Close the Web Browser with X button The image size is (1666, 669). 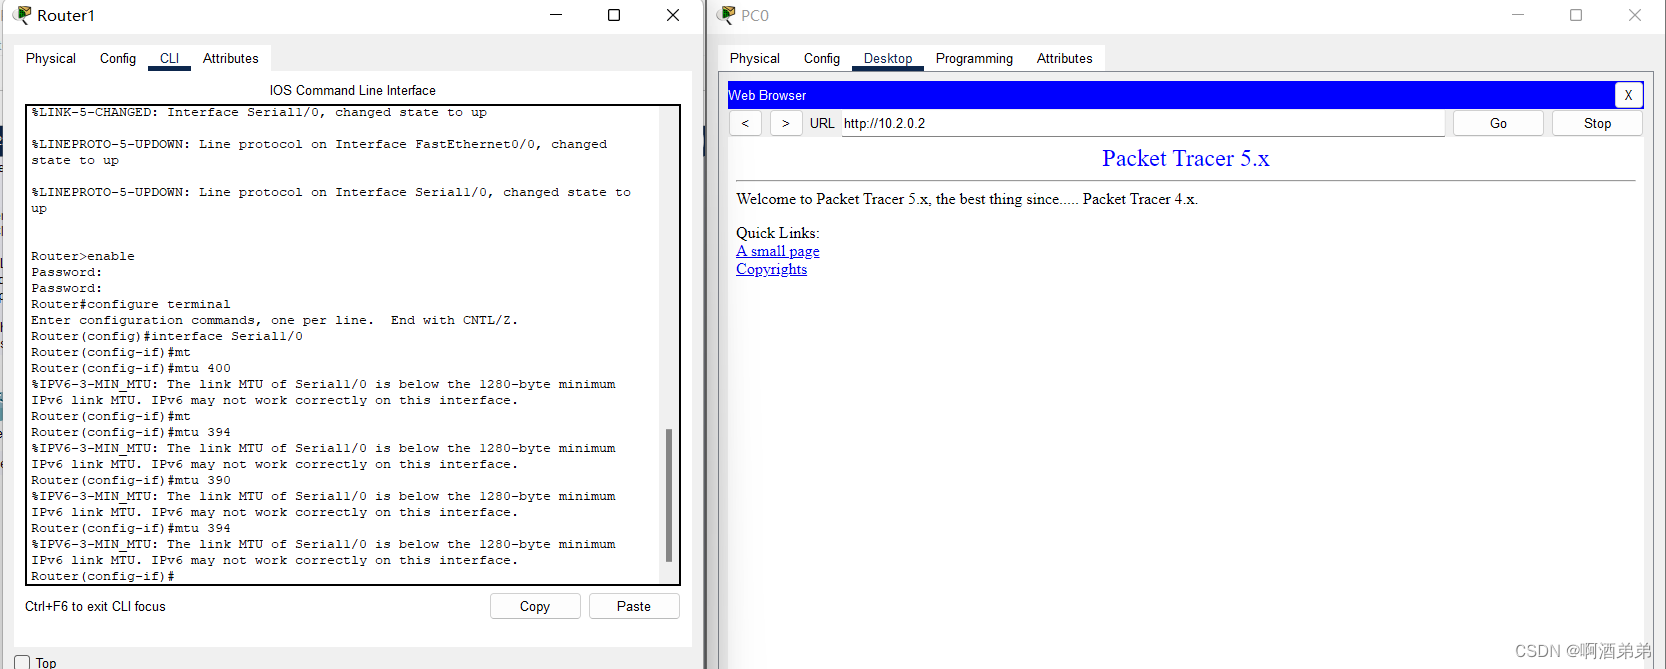coord(1628,95)
